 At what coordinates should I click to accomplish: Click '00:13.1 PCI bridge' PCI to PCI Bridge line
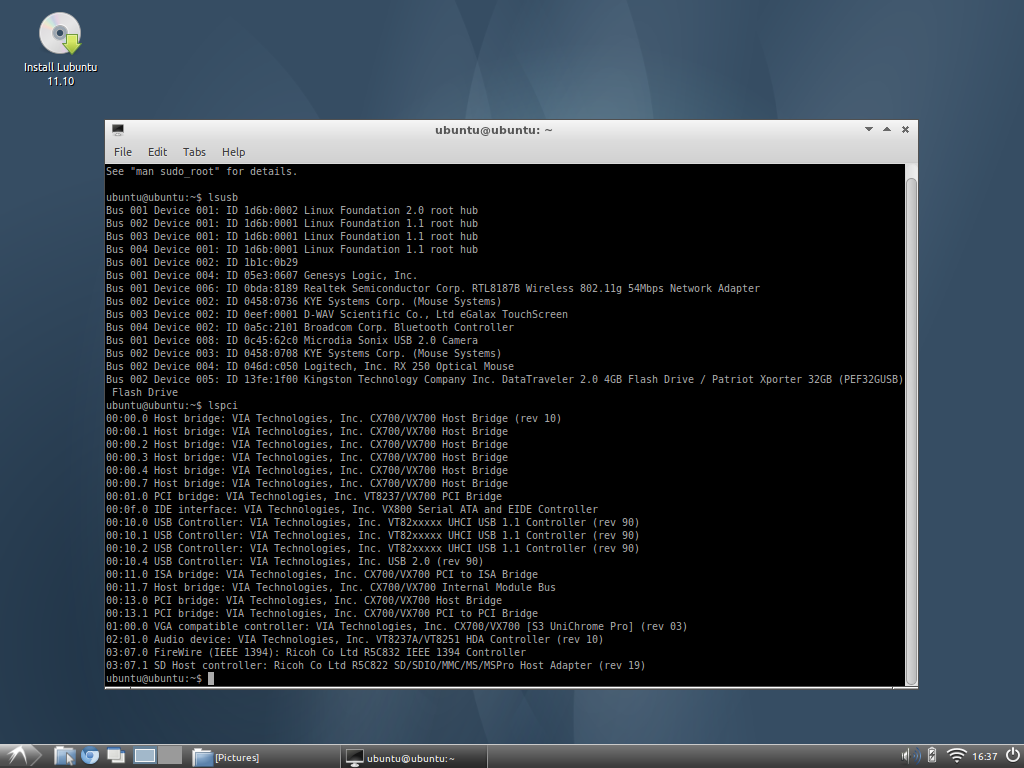[x=322, y=613]
